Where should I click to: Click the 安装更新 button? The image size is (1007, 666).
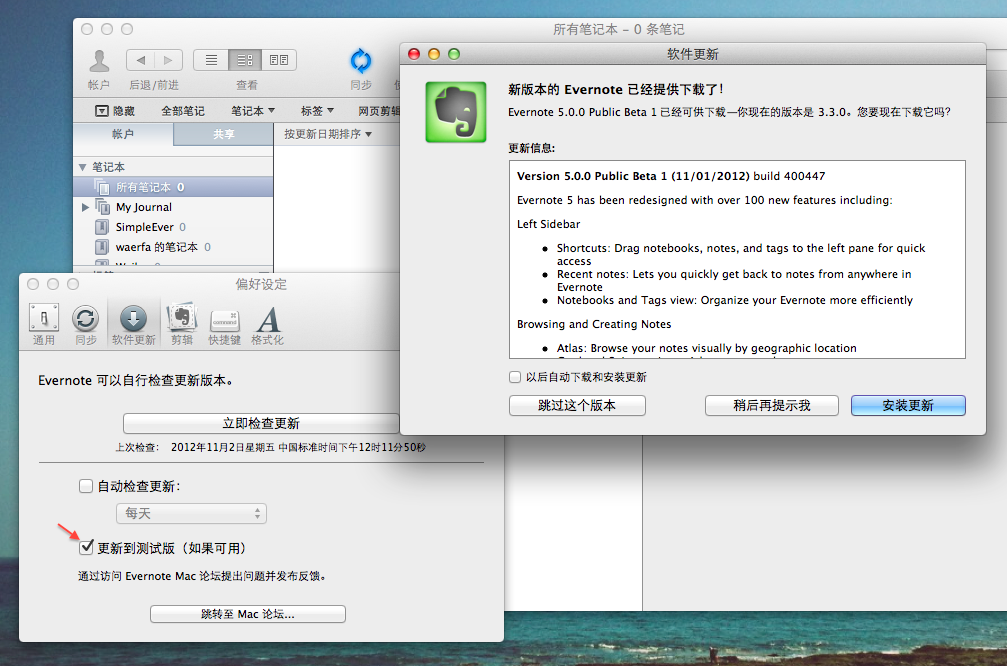(907, 405)
